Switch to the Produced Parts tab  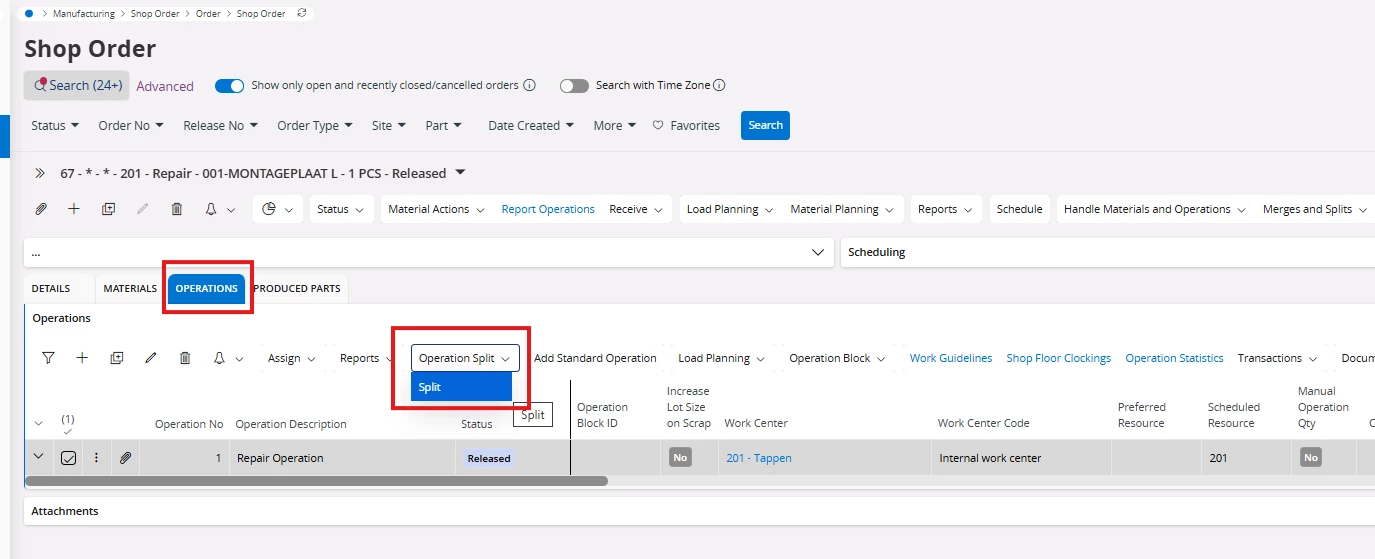pos(297,288)
